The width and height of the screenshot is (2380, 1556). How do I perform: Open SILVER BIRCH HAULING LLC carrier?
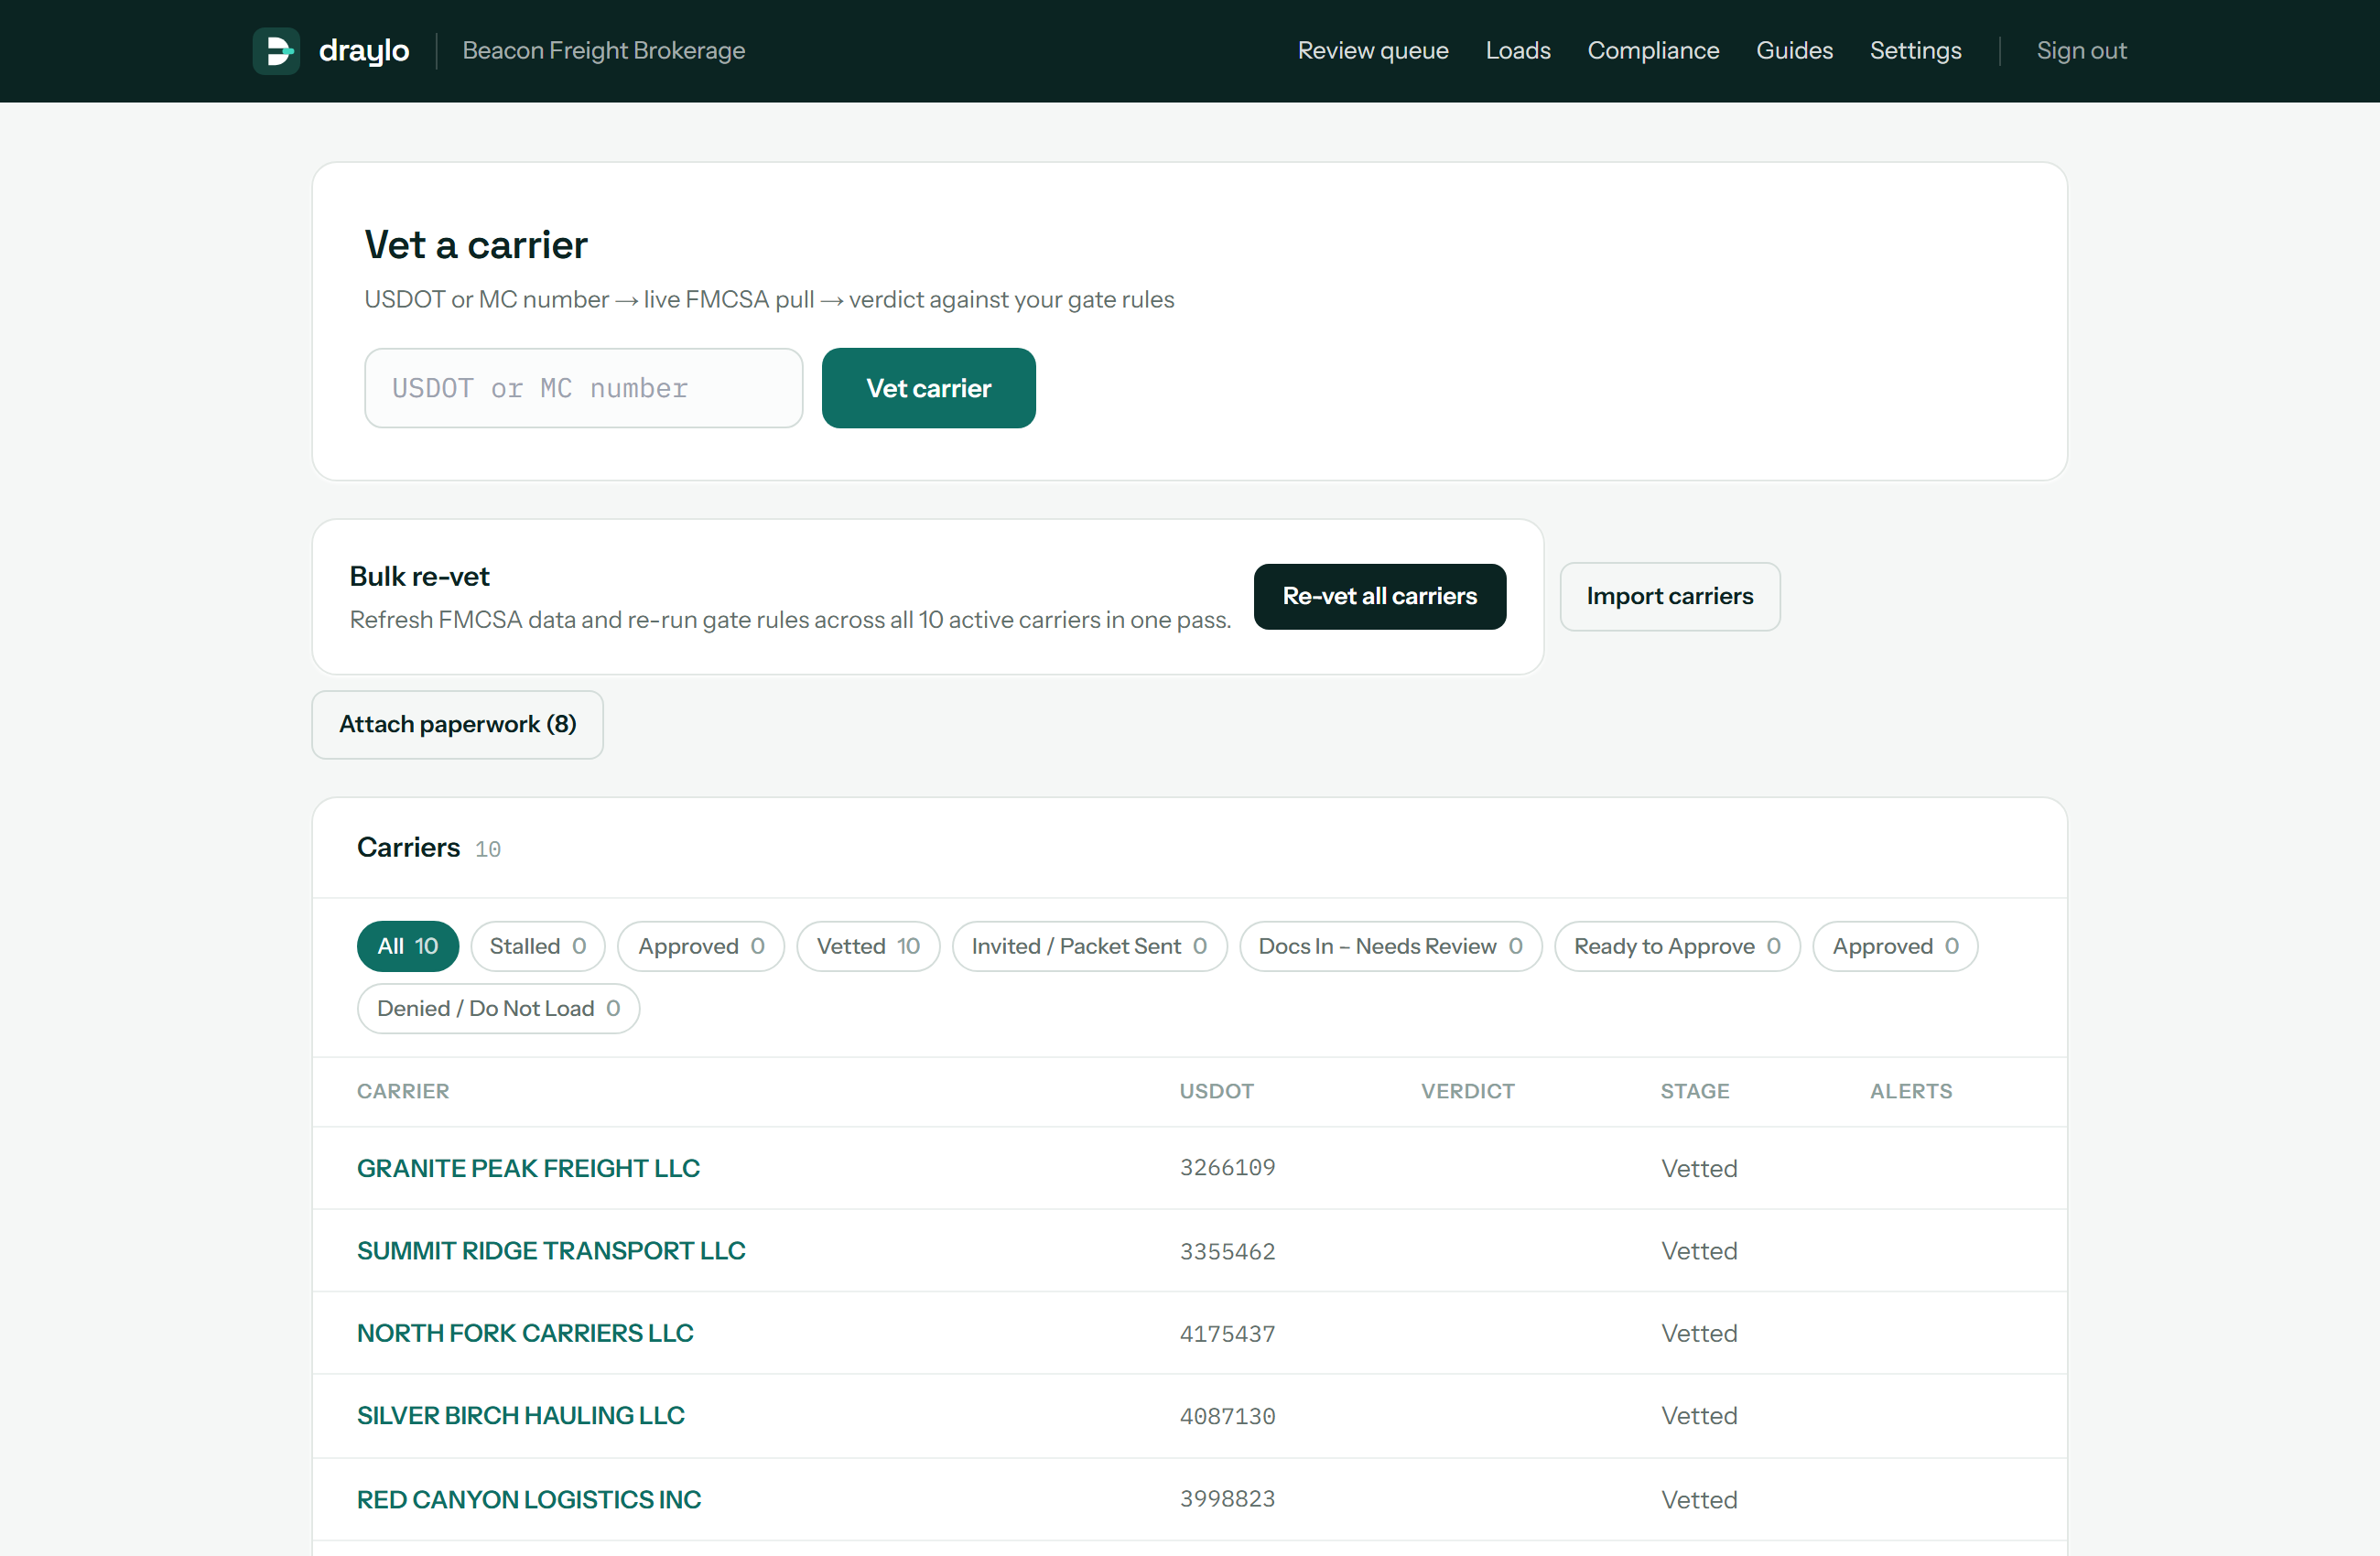tap(521, 1415)
